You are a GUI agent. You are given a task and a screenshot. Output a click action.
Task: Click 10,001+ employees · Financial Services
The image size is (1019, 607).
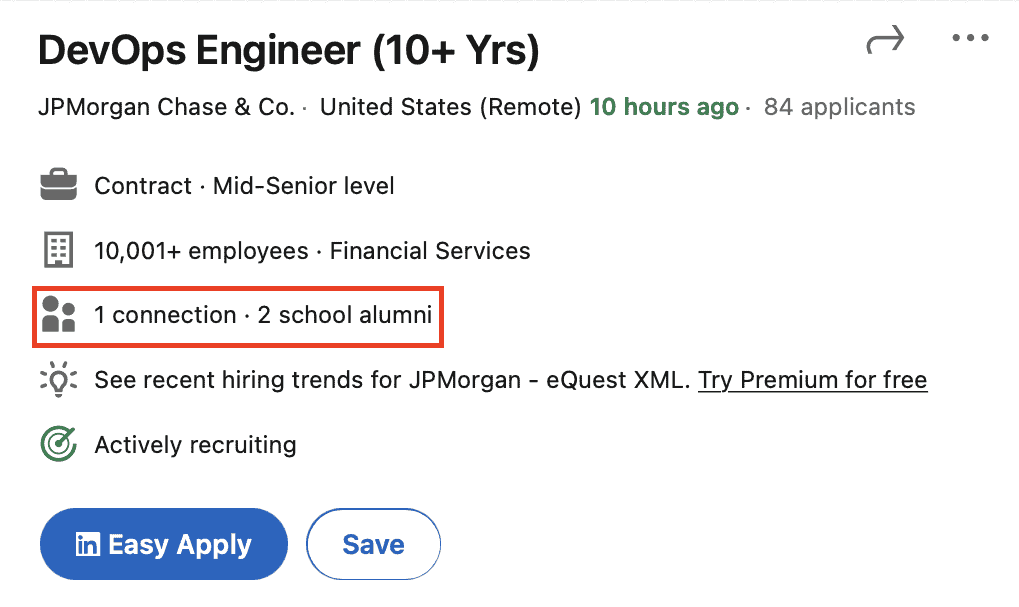pyautogui.click(x=312, y=251)
